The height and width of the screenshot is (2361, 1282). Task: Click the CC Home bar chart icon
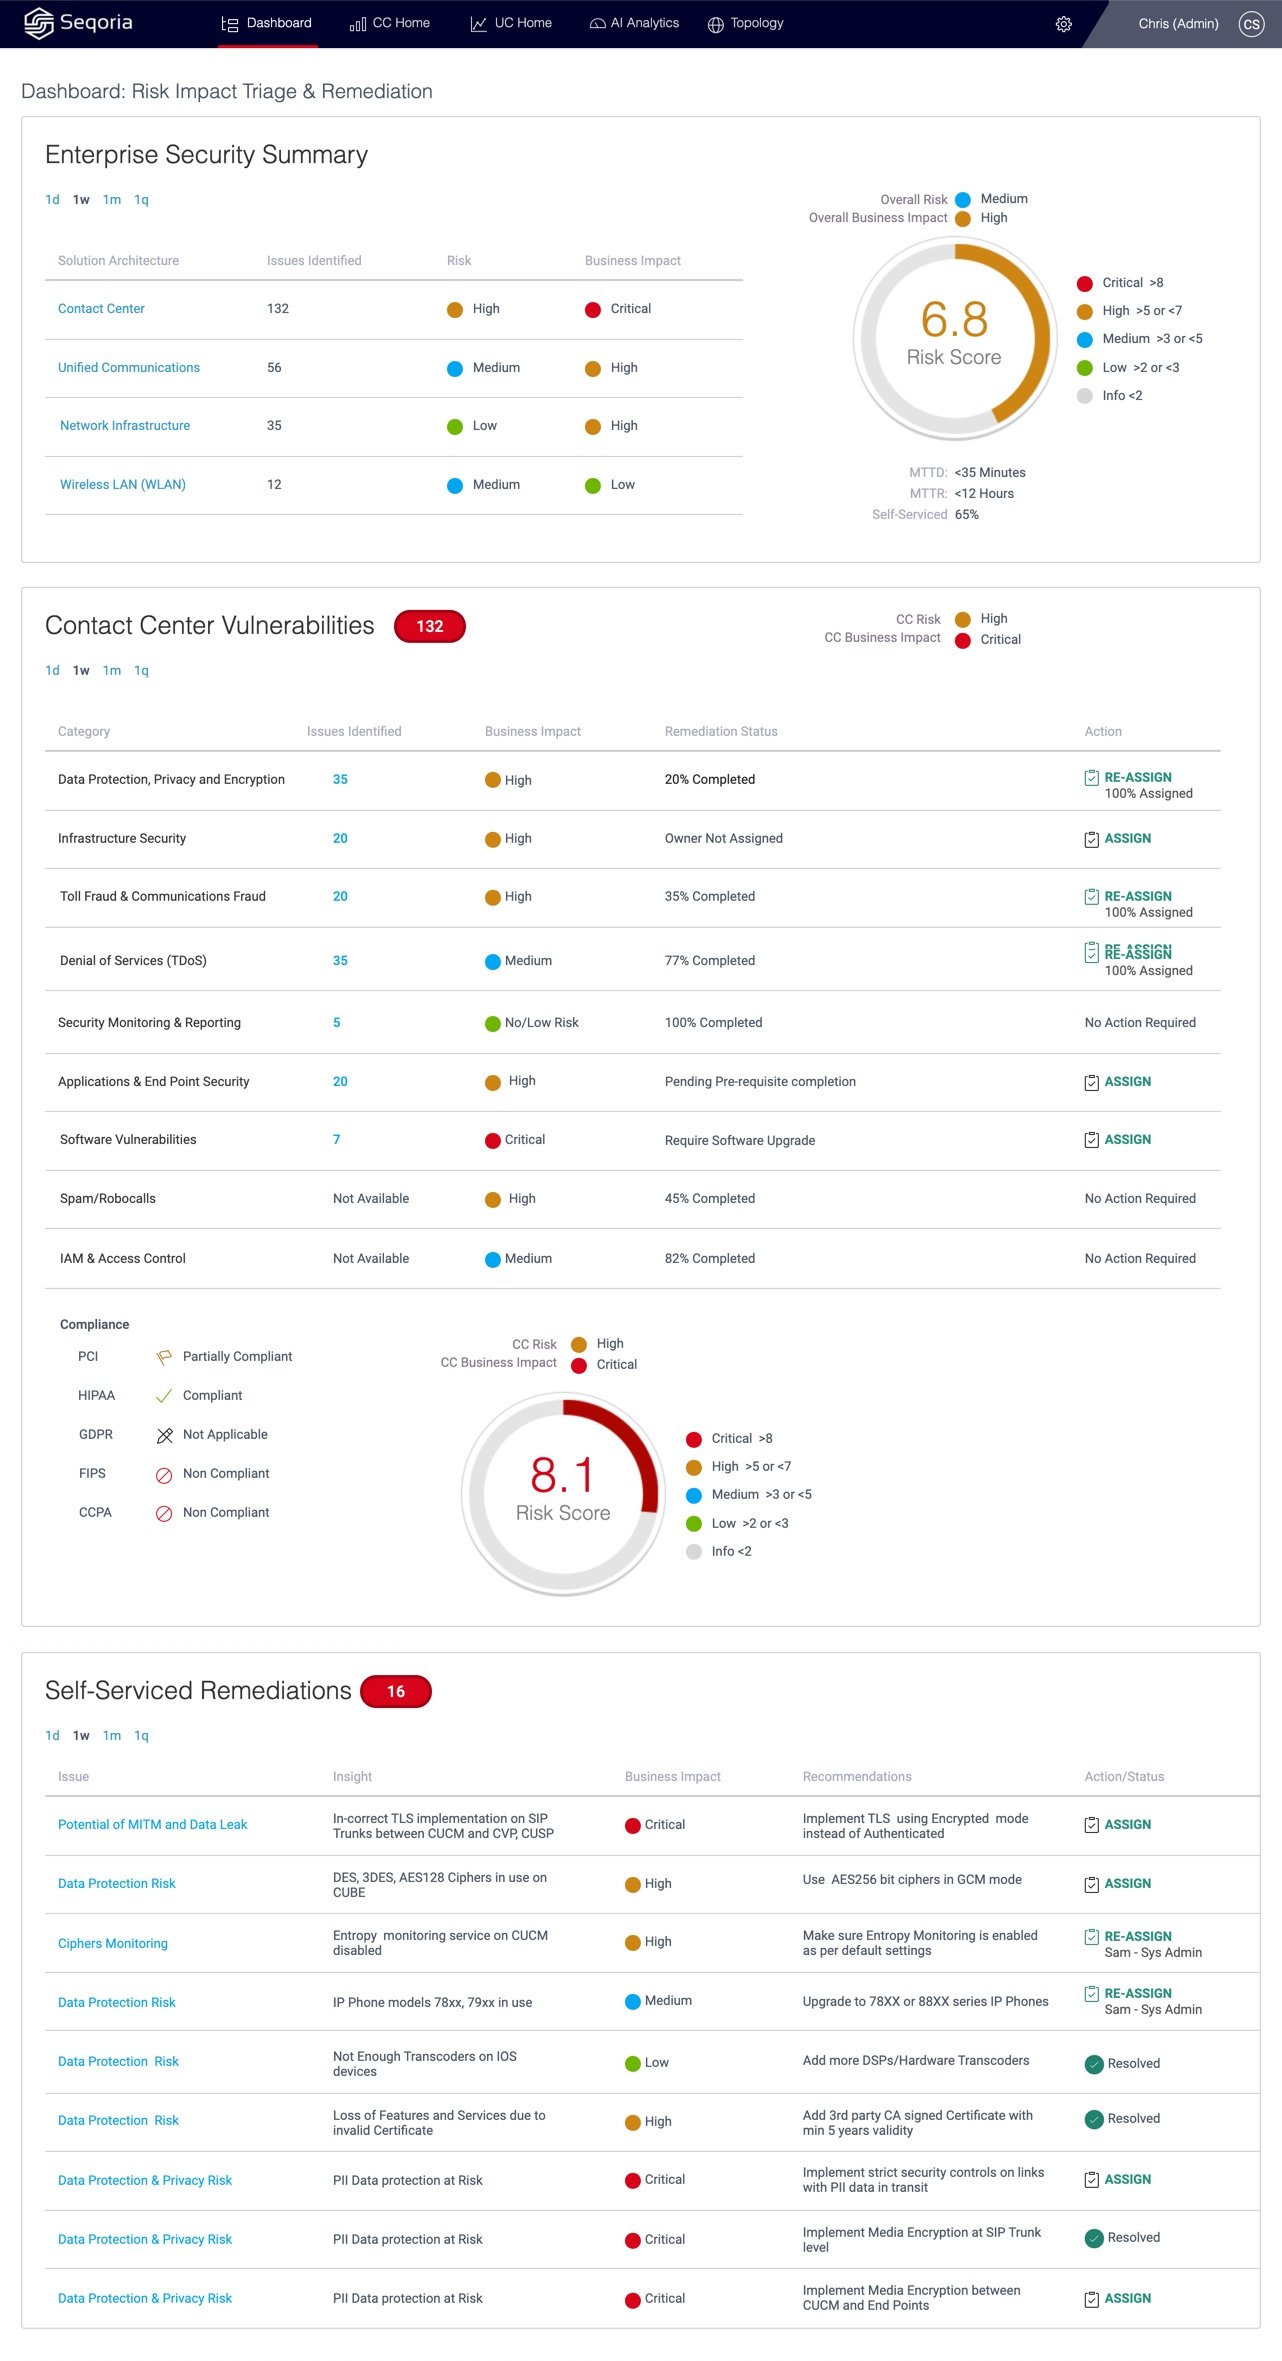[x=358, y=24]
